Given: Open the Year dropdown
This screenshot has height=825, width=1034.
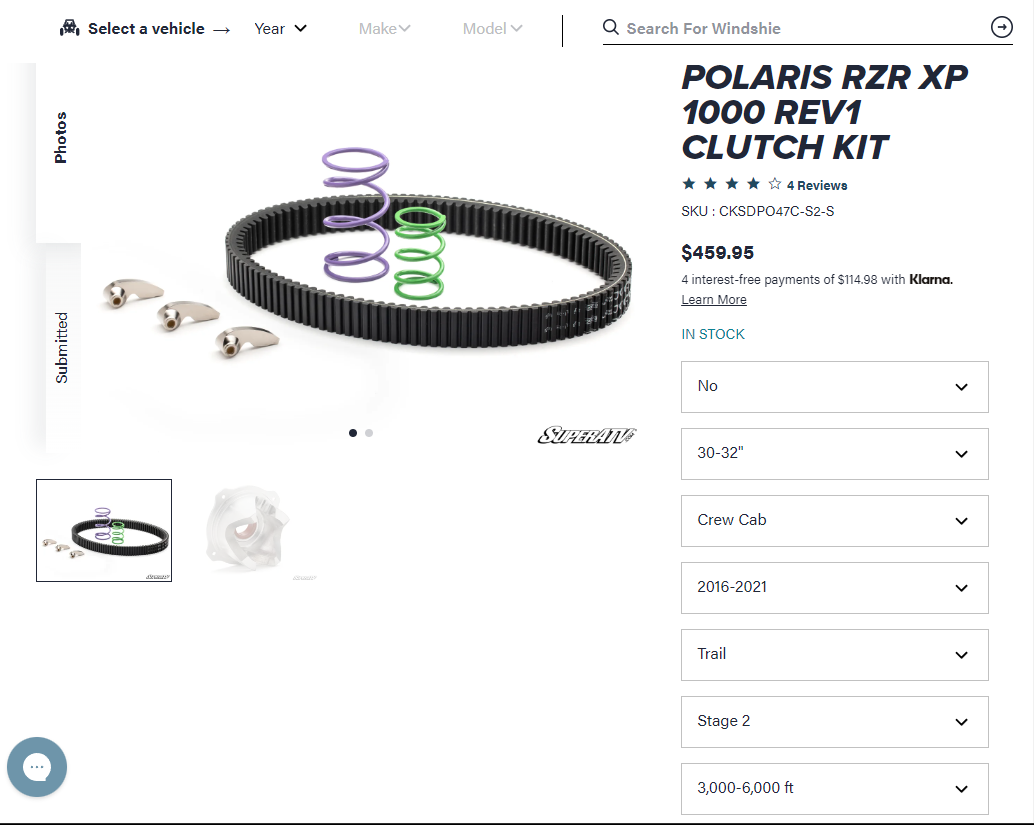Looking at the screenshot, I should click(280, 28).
